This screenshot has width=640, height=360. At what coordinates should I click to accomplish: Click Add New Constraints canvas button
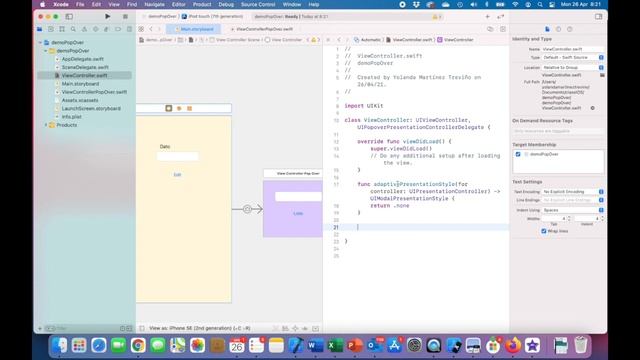point(295,329)
